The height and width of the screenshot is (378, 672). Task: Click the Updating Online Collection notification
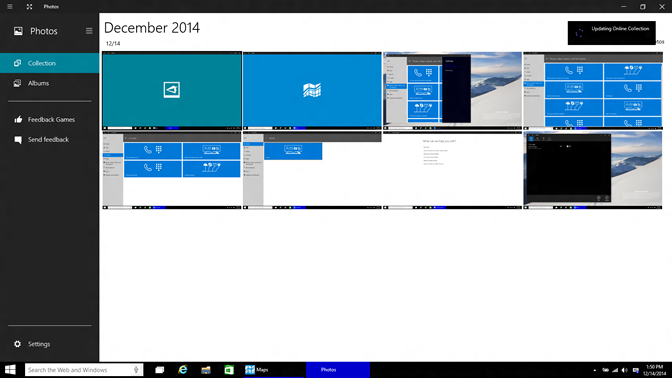pos(612,33)
